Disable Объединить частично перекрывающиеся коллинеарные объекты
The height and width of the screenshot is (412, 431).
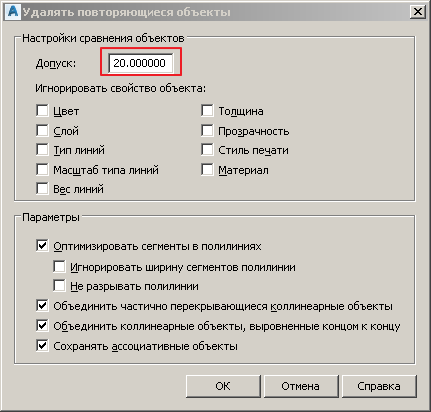pos(42,306)
